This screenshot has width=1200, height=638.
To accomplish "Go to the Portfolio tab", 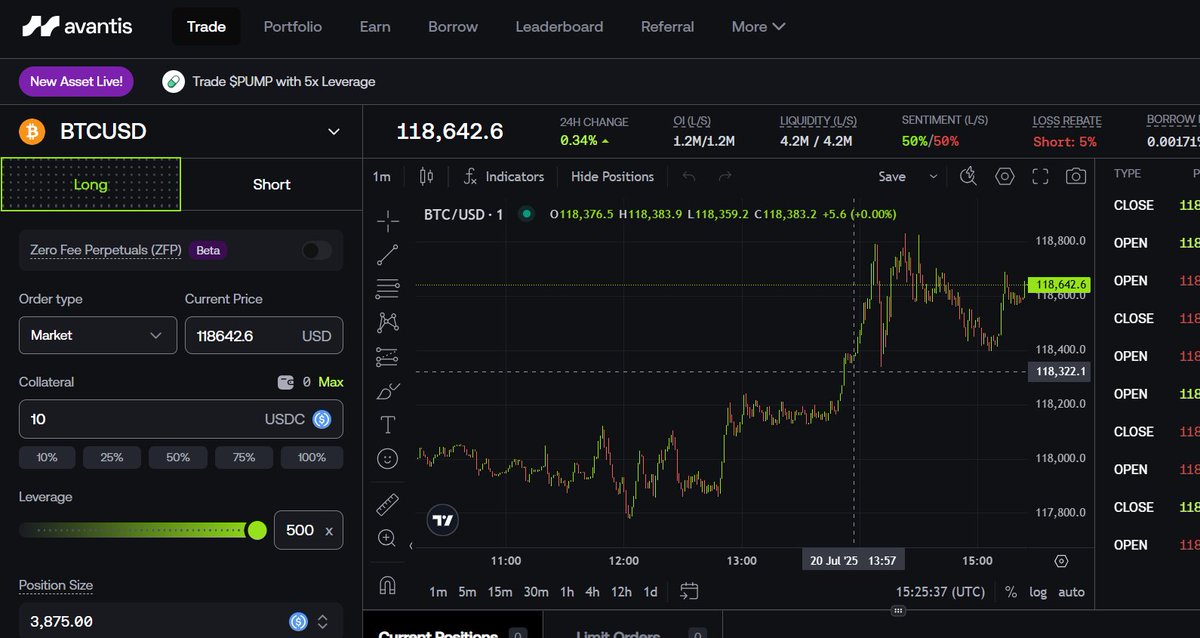I will (x=293, y=27).
